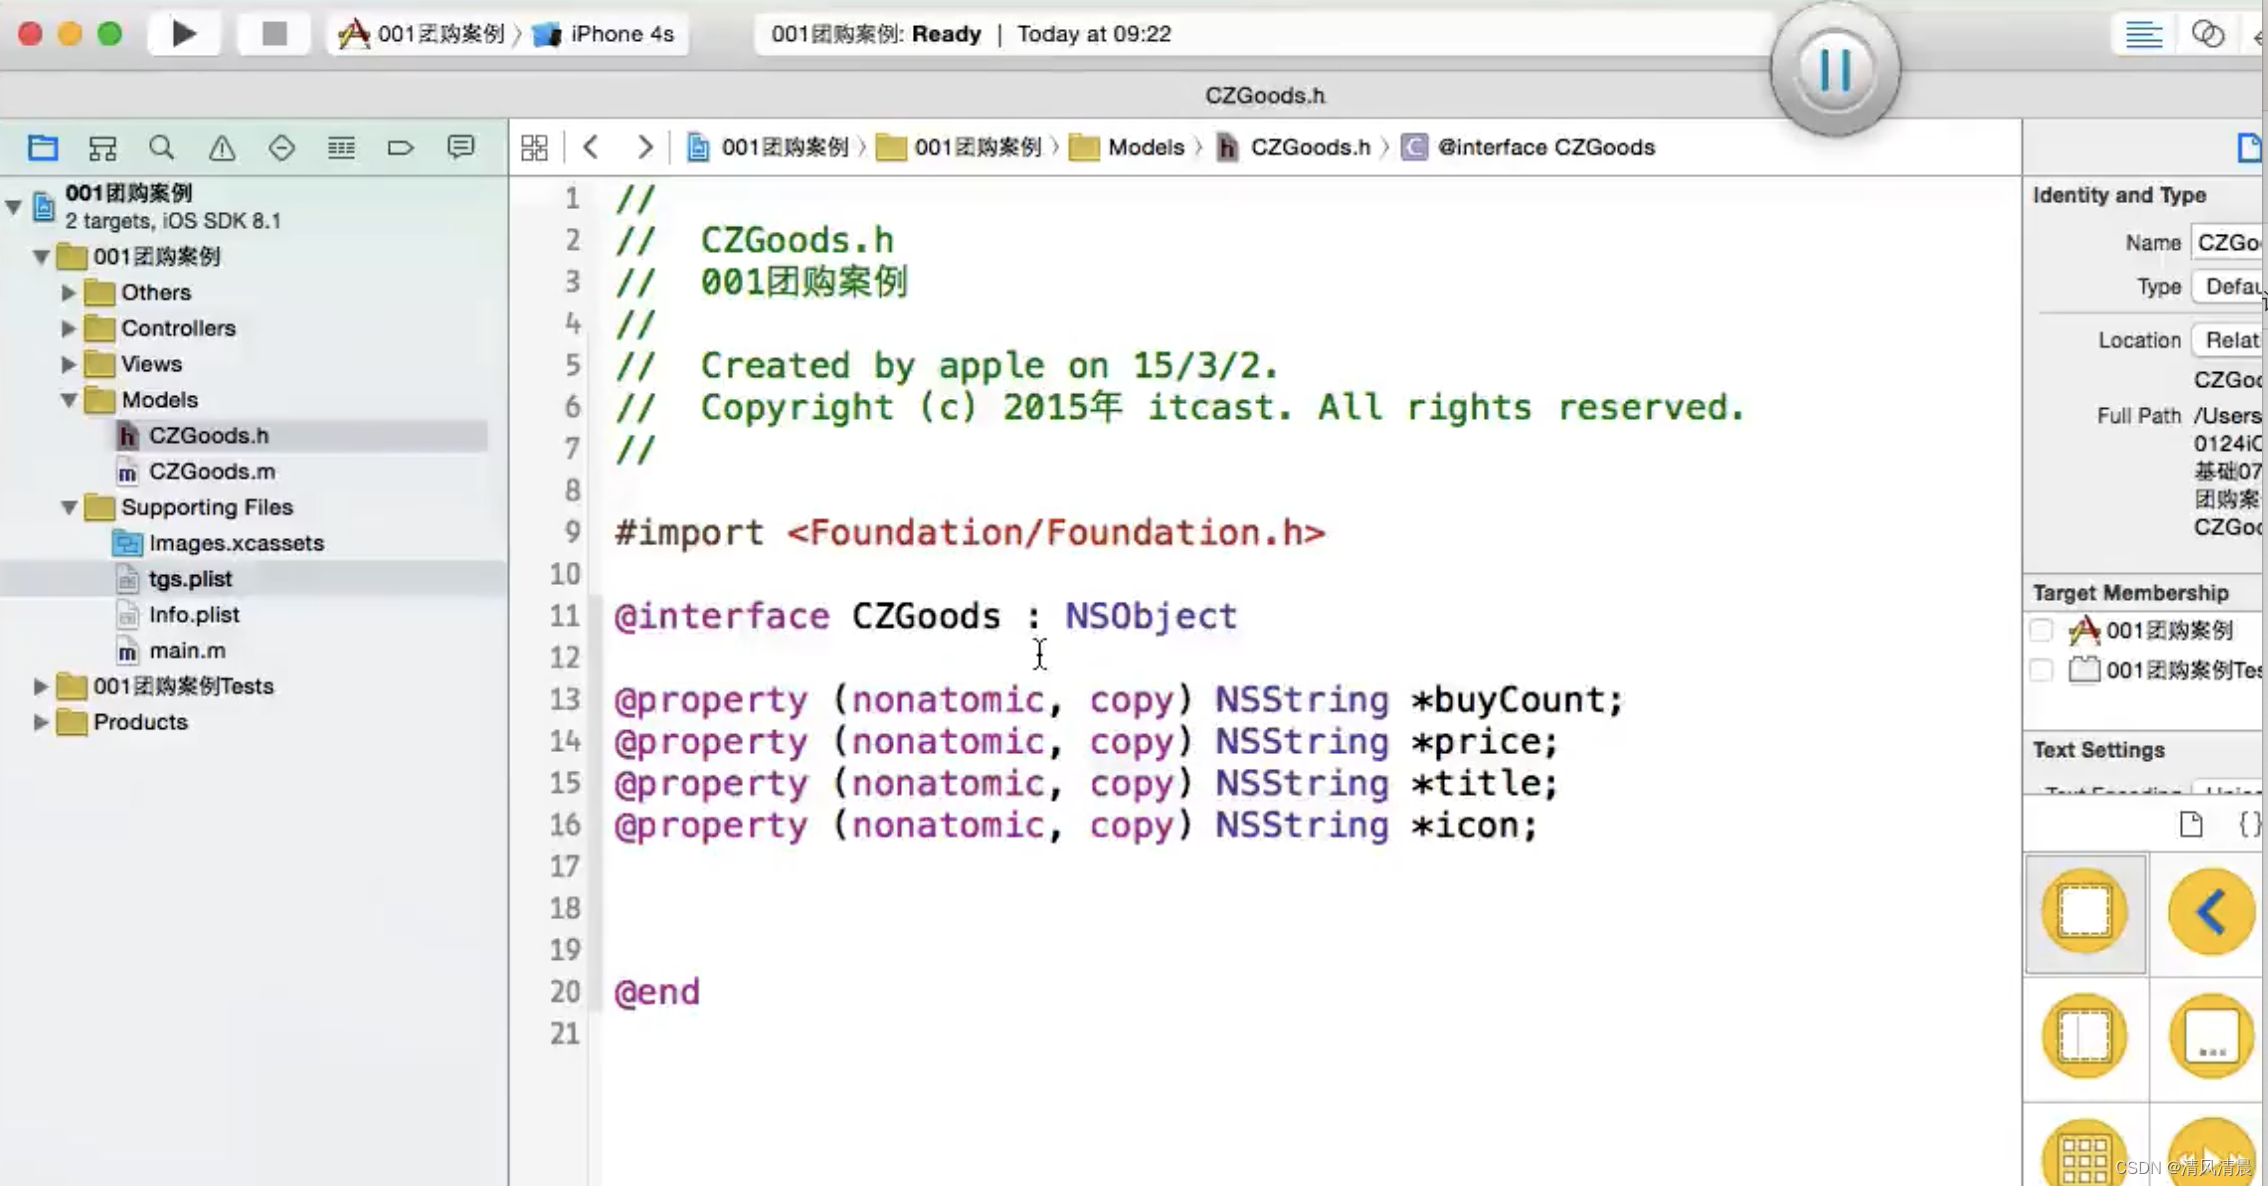Enable 001团购案例Tests target membership checkbox

[2041, 670]
